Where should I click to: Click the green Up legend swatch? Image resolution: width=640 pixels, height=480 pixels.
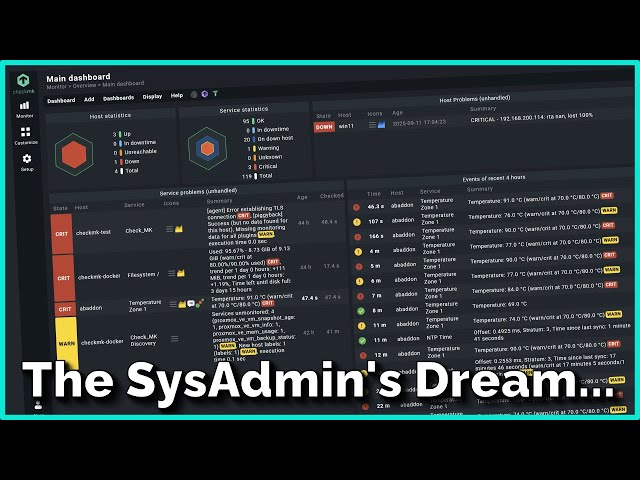click(120, 134)
